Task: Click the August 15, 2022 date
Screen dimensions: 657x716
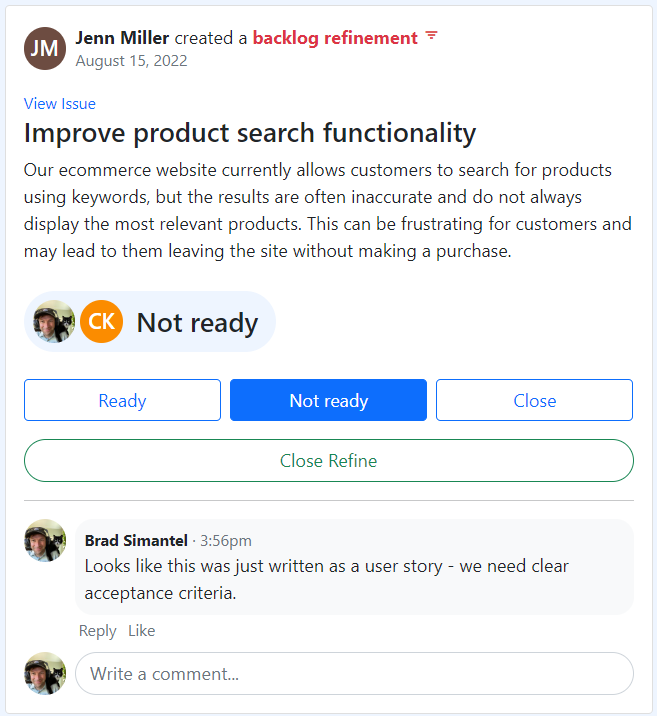Action: (x=131, y=60)
